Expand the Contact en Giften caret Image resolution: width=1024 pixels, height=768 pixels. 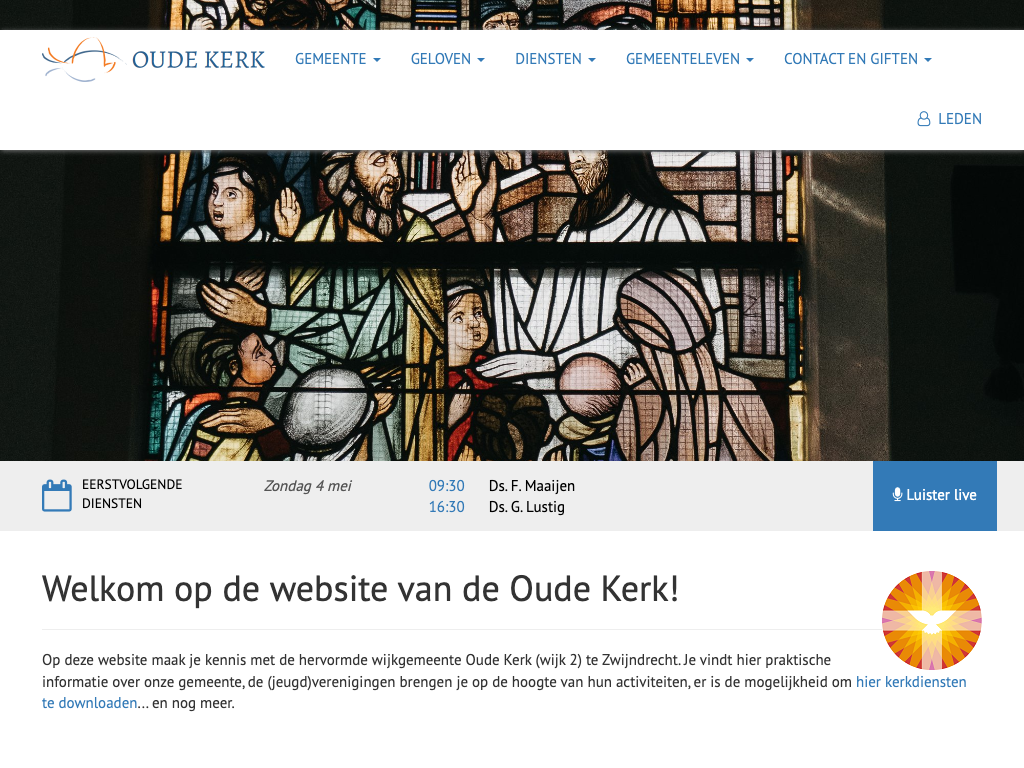pos(928,59)
